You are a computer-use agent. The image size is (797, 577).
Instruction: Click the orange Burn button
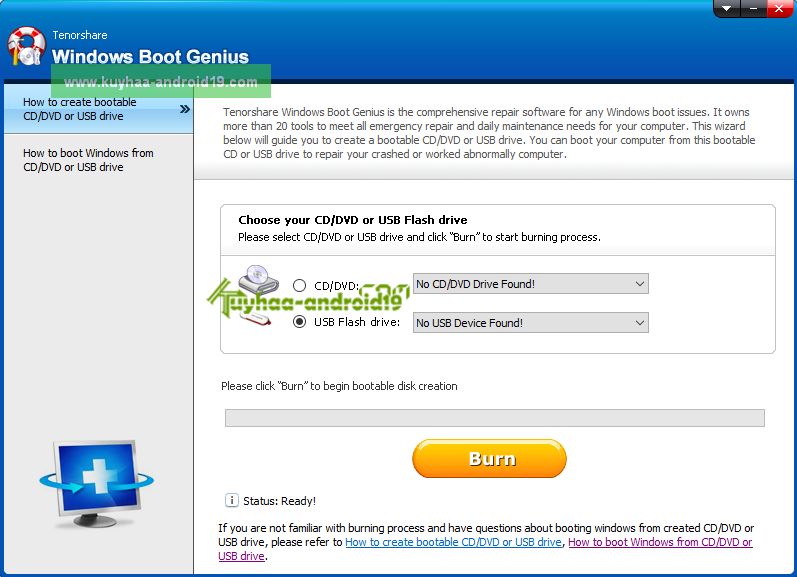pos(489,459)
